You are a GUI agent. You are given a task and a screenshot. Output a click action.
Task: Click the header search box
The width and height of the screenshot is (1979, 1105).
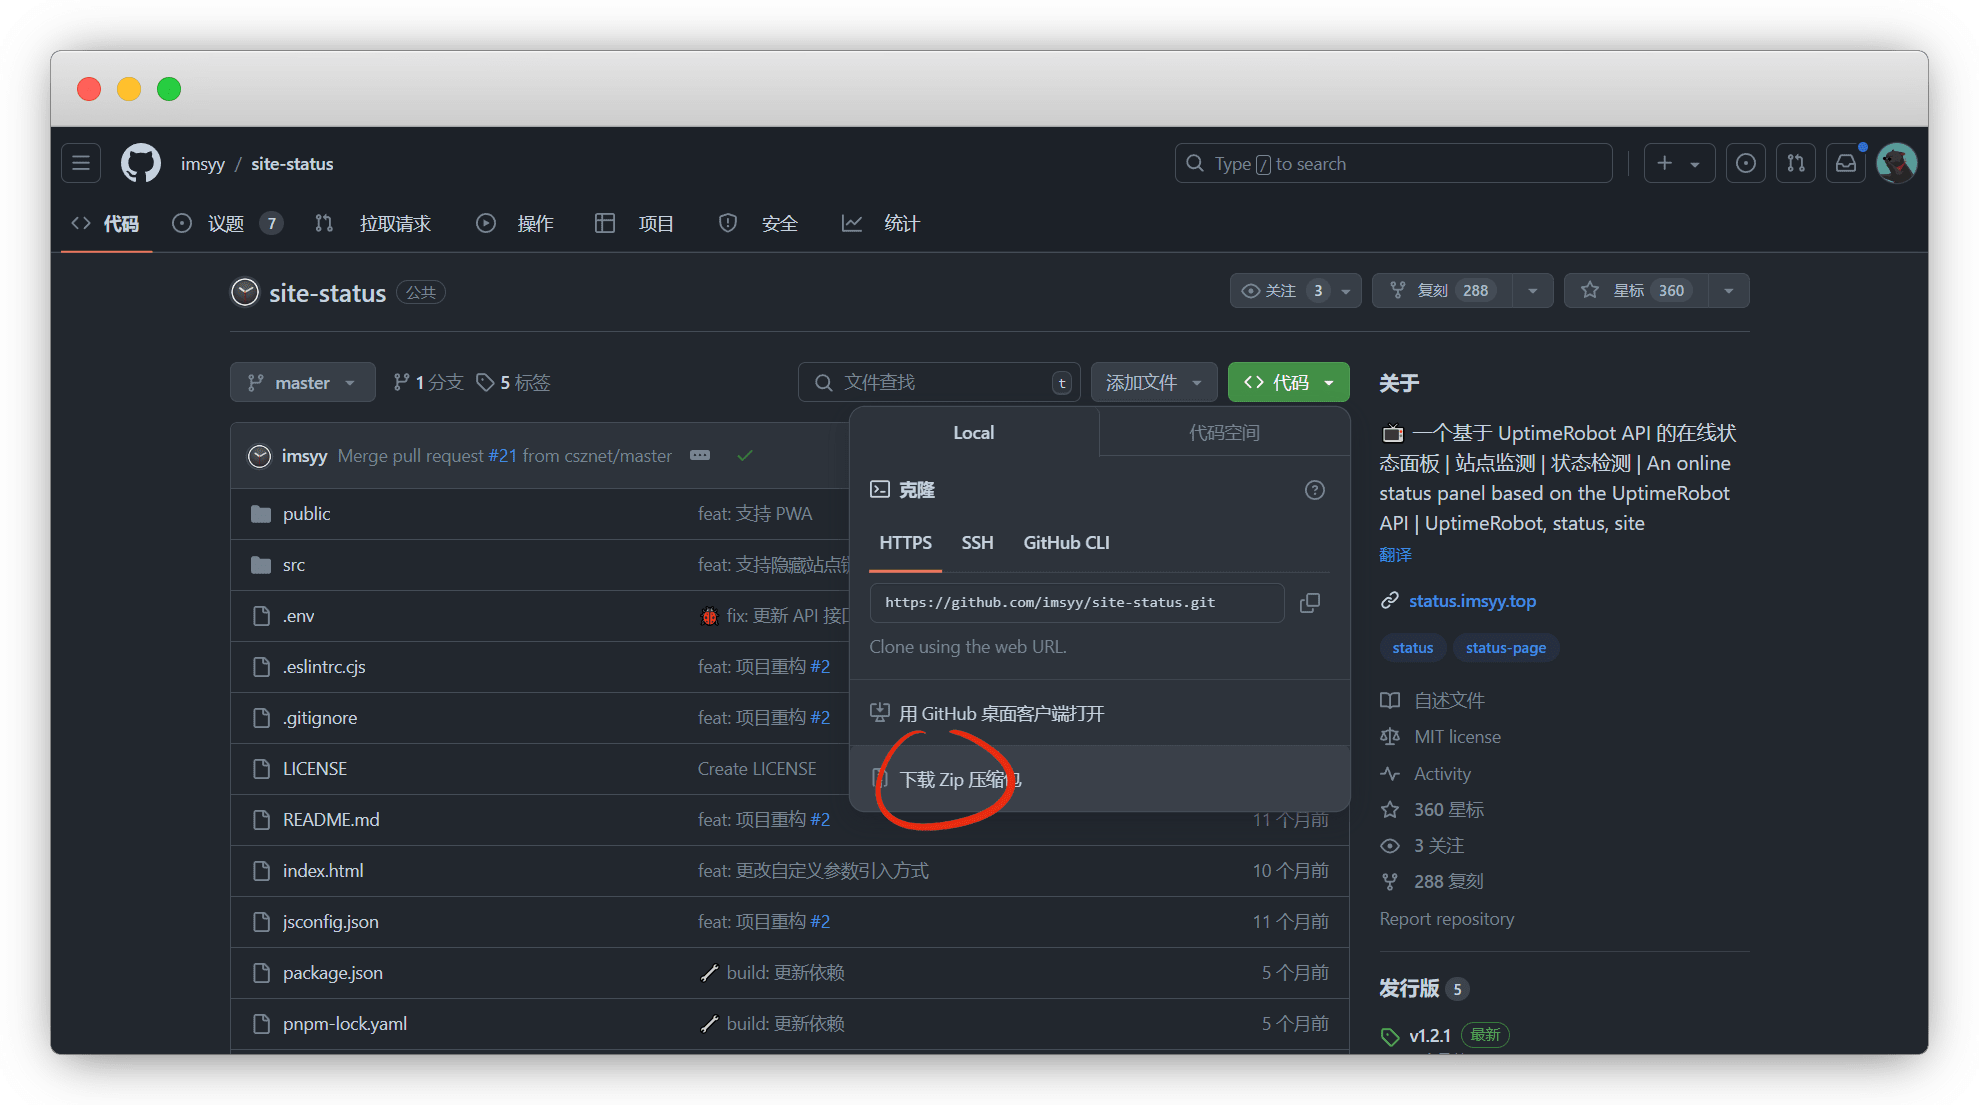click(1393, 163)
